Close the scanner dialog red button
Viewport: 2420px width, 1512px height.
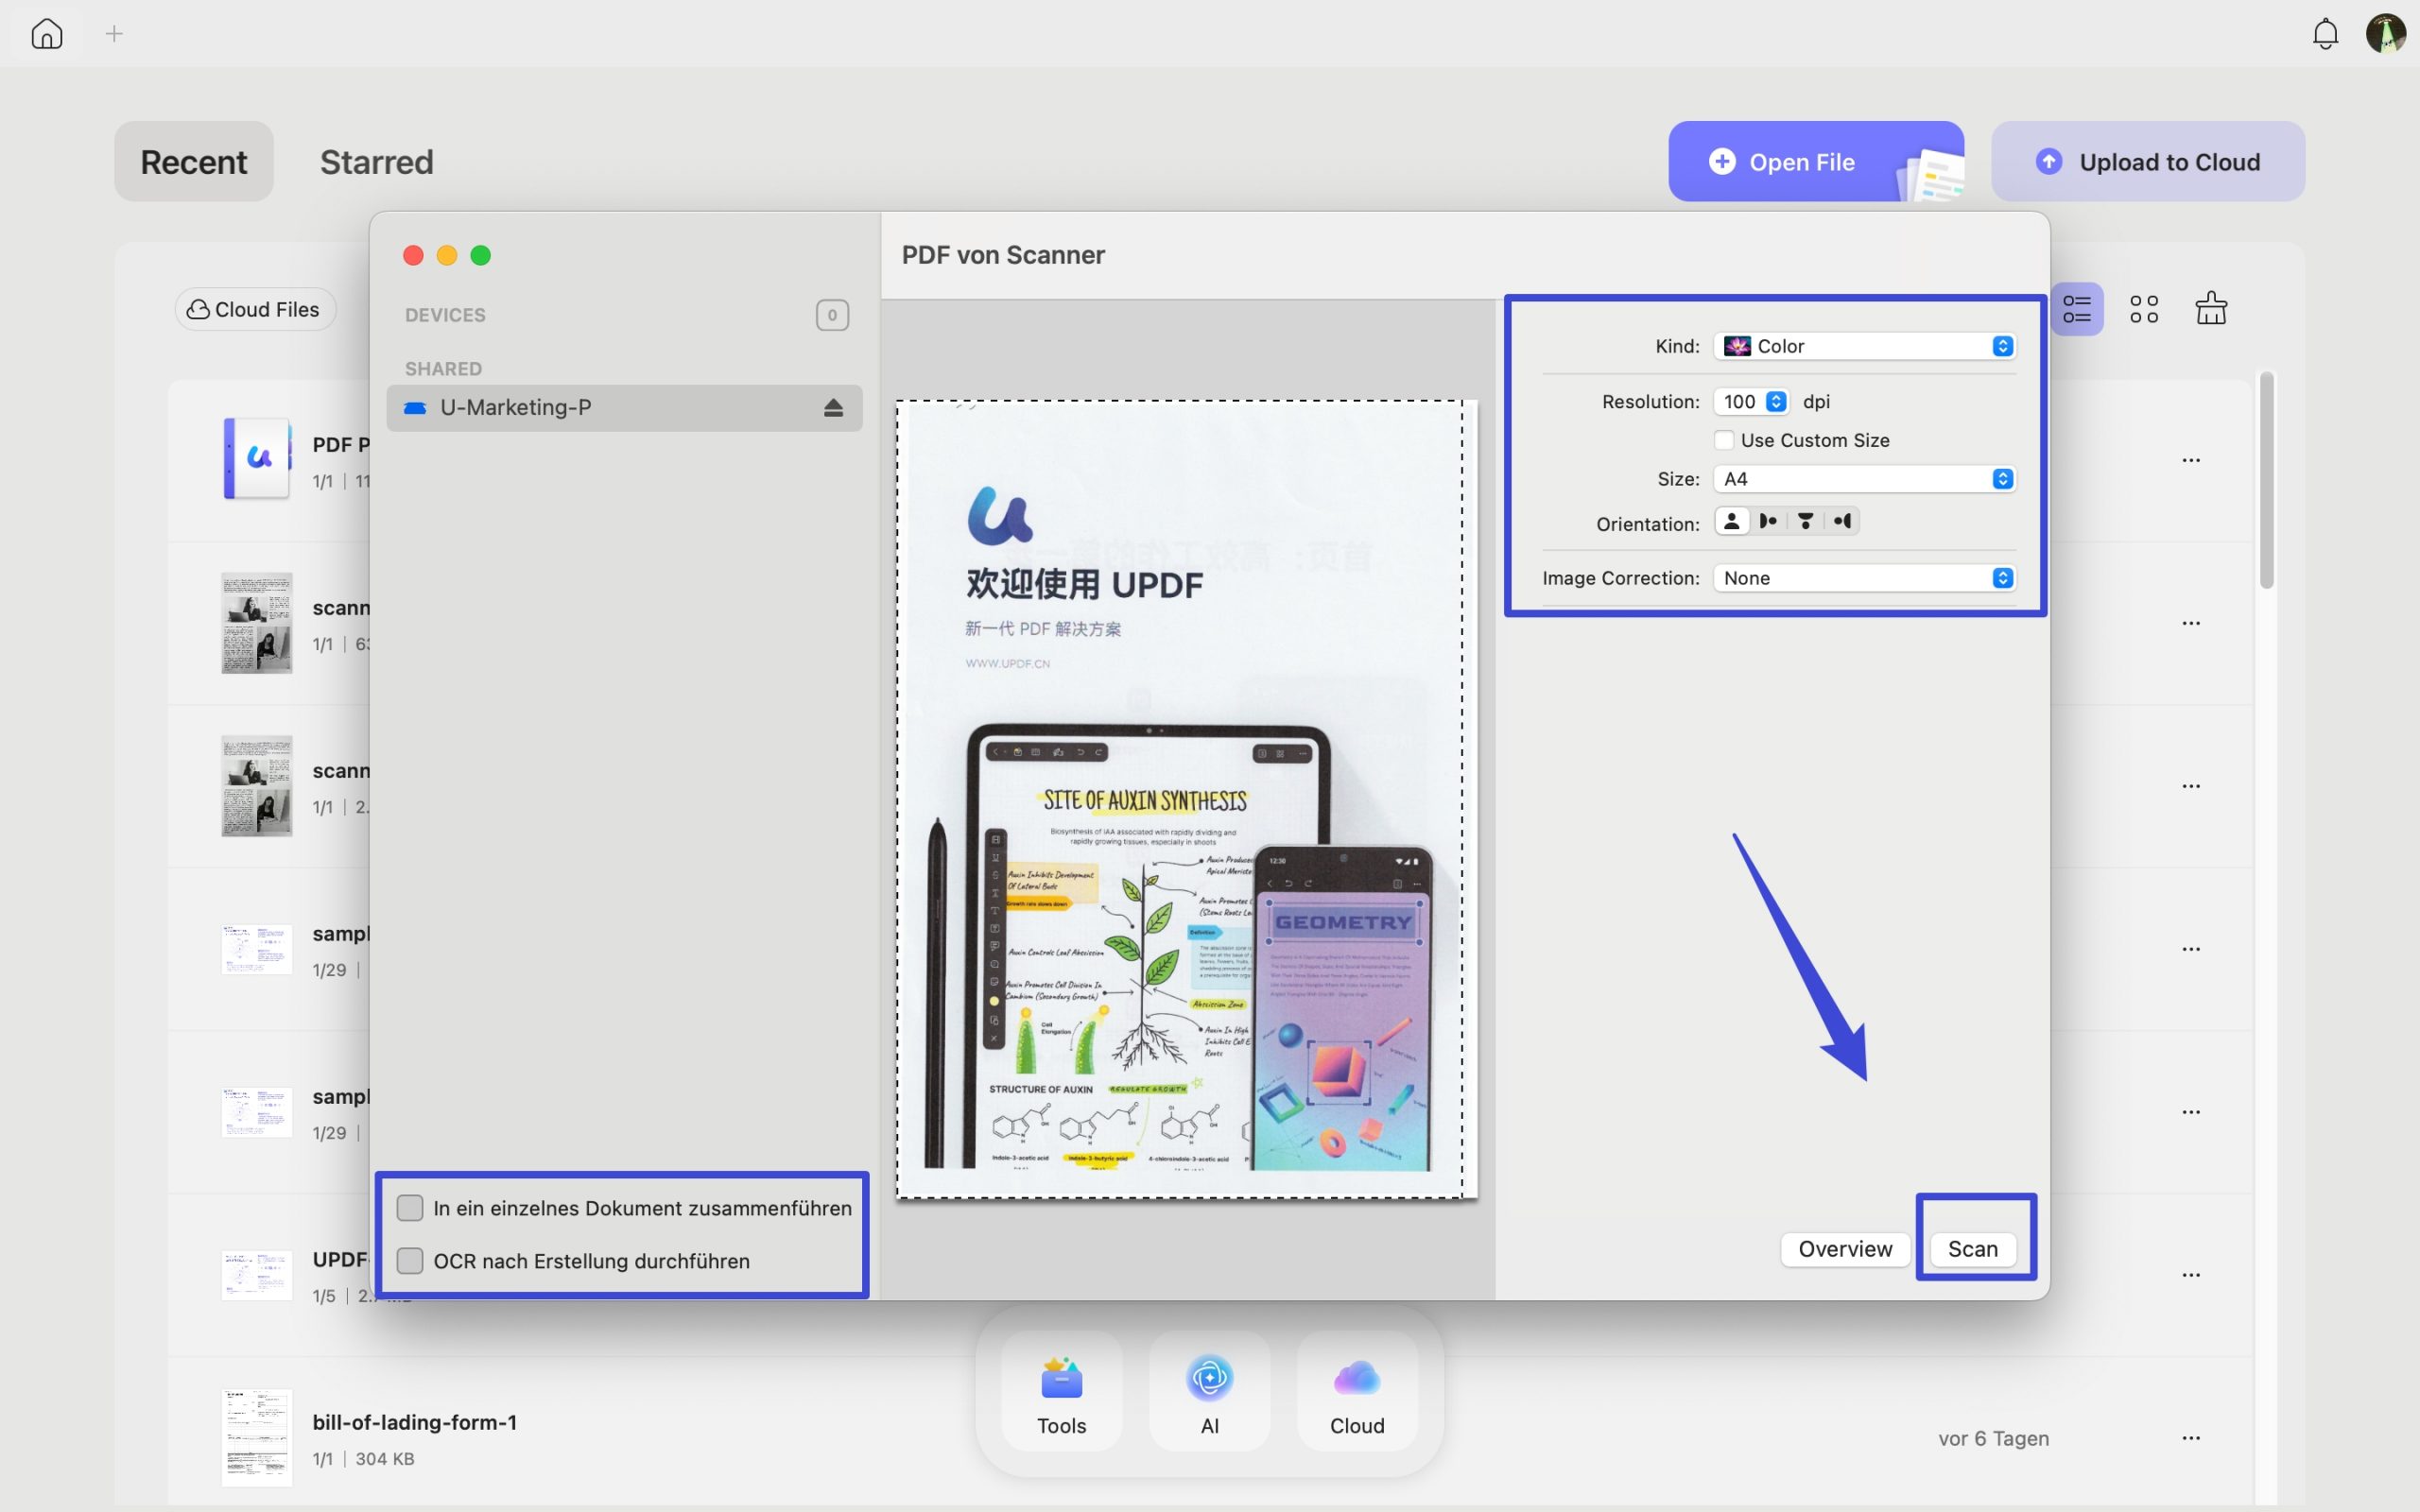click(x=413, y=255)
